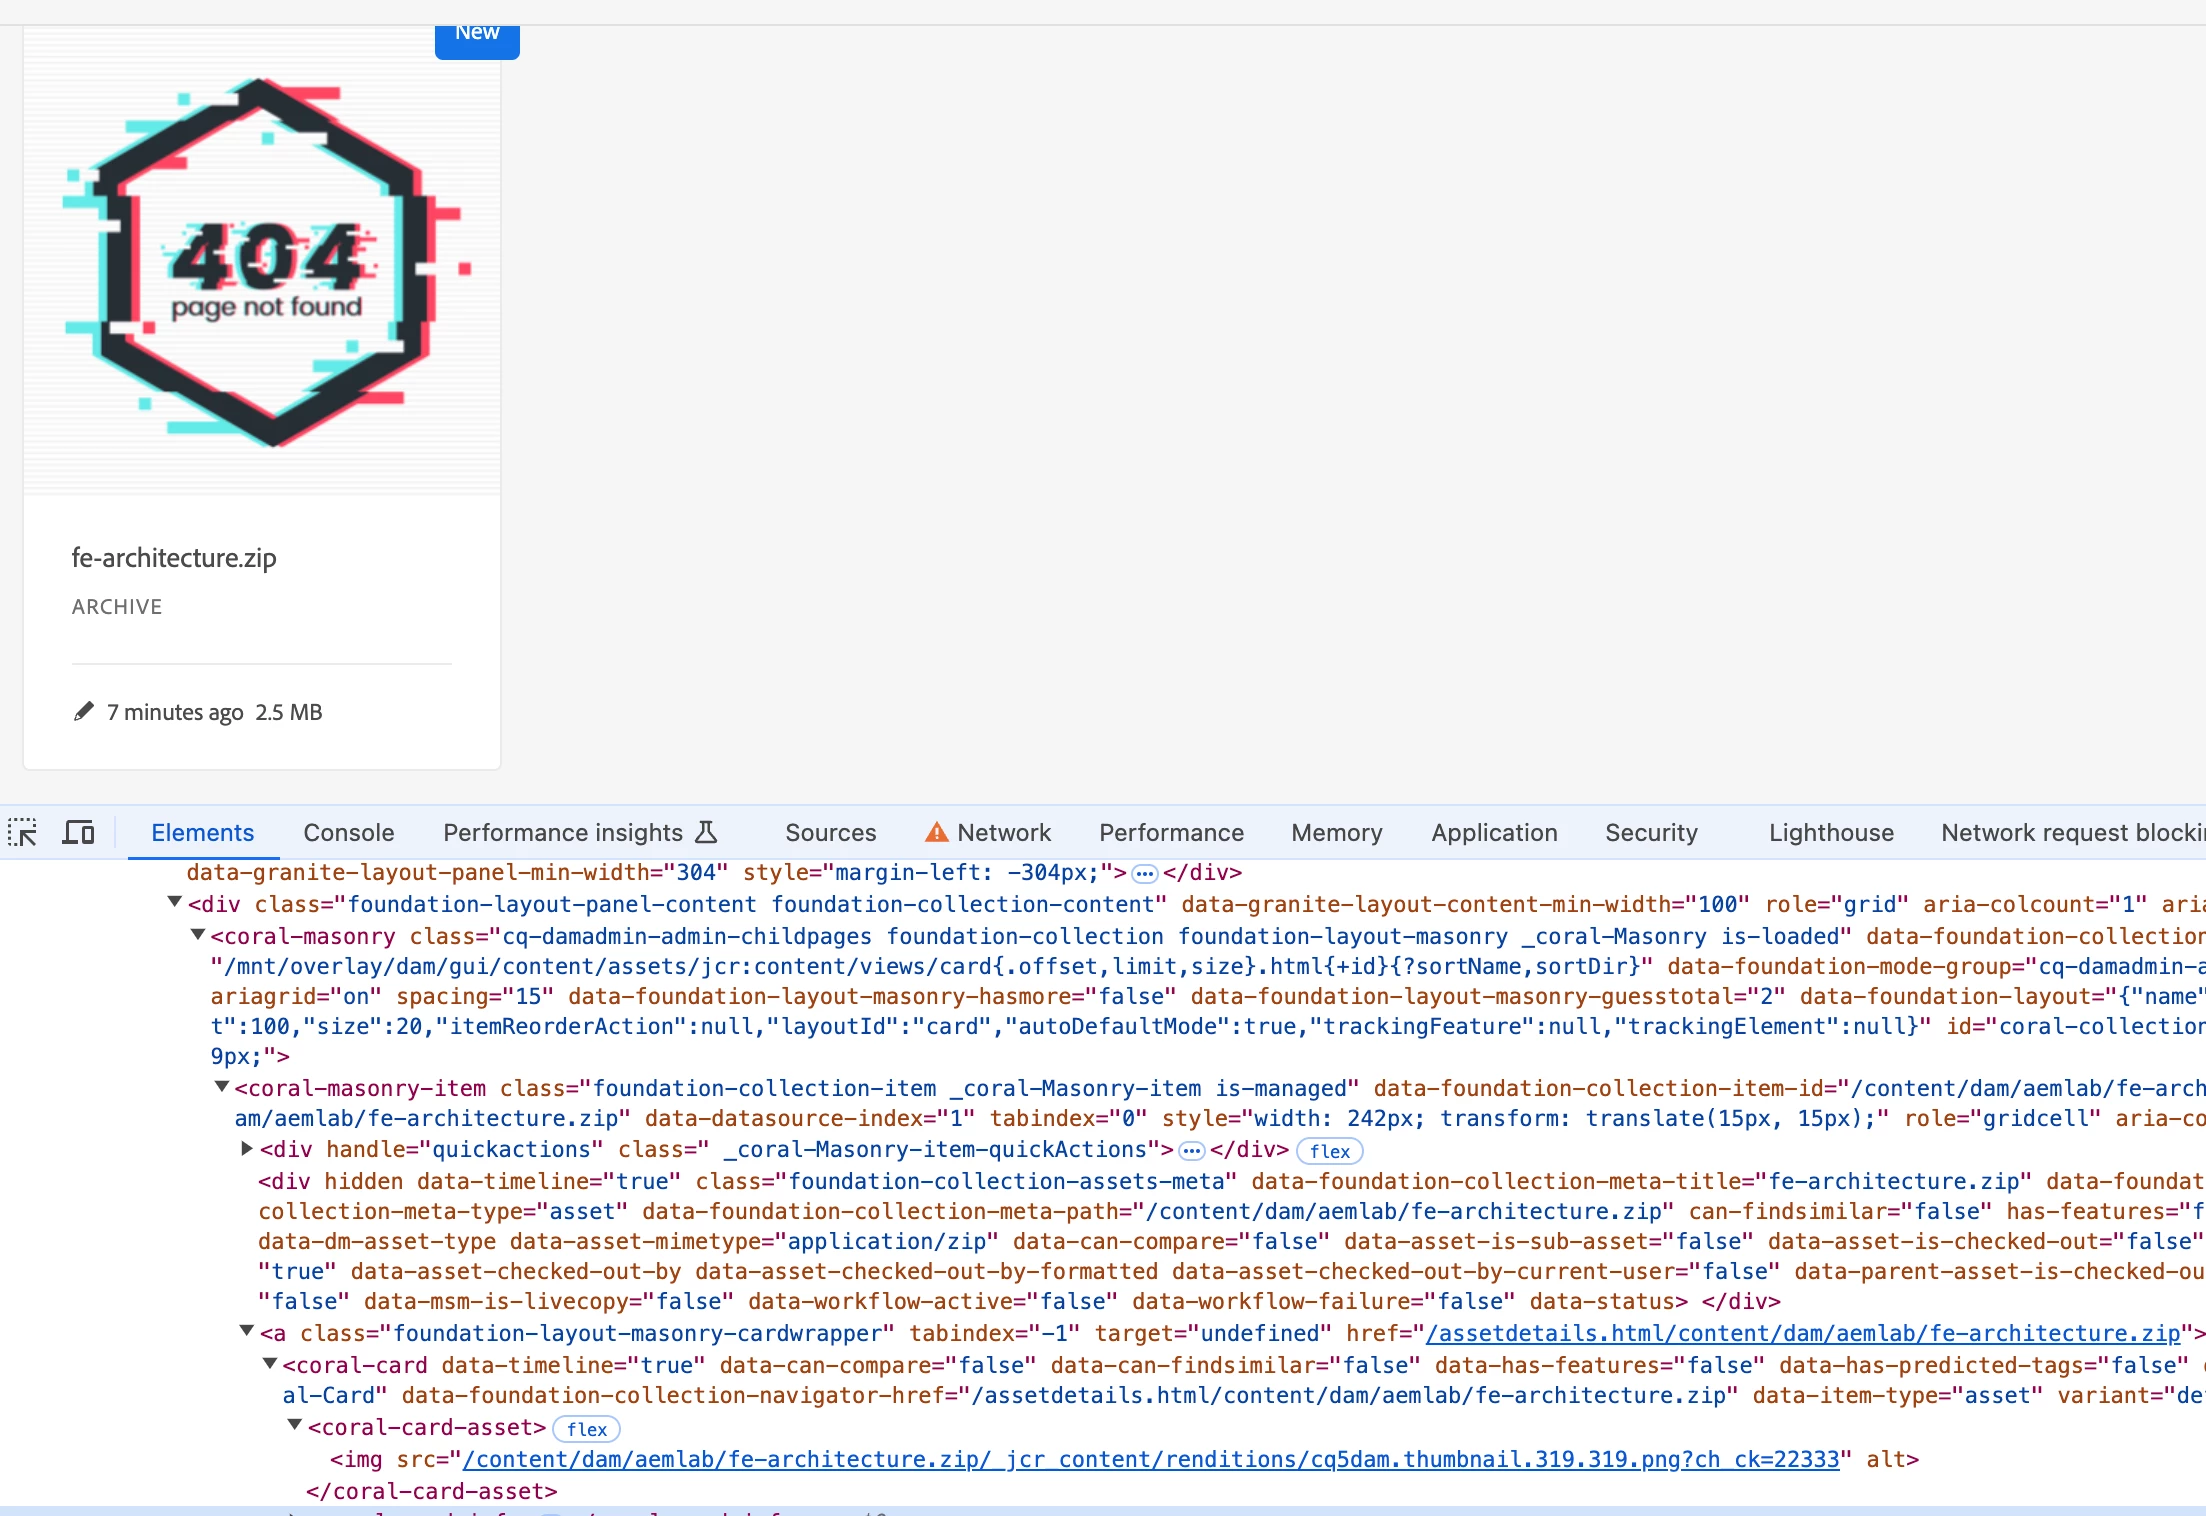Click flex badge beside quickactions div
The image size is (2206, 1516).
tap(1329, 1151)
